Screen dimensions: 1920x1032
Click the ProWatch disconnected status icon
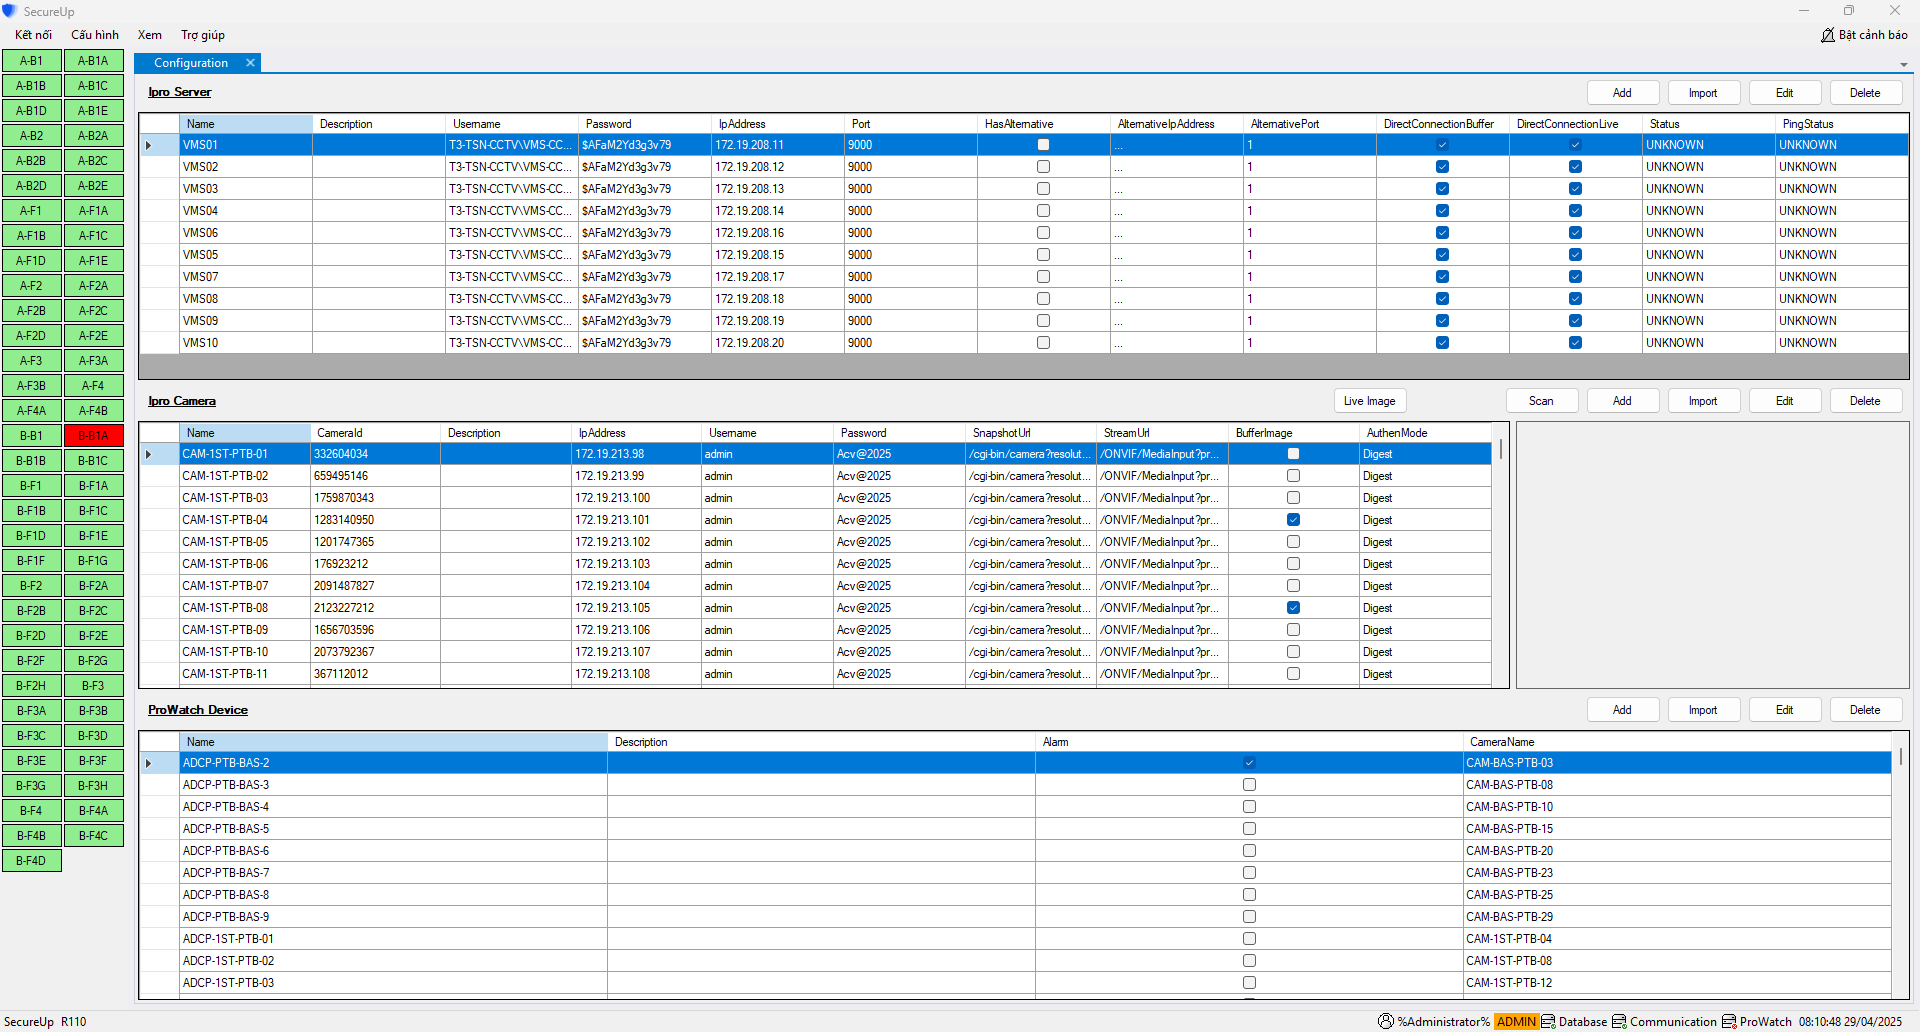click(x=1728, y=1021)
